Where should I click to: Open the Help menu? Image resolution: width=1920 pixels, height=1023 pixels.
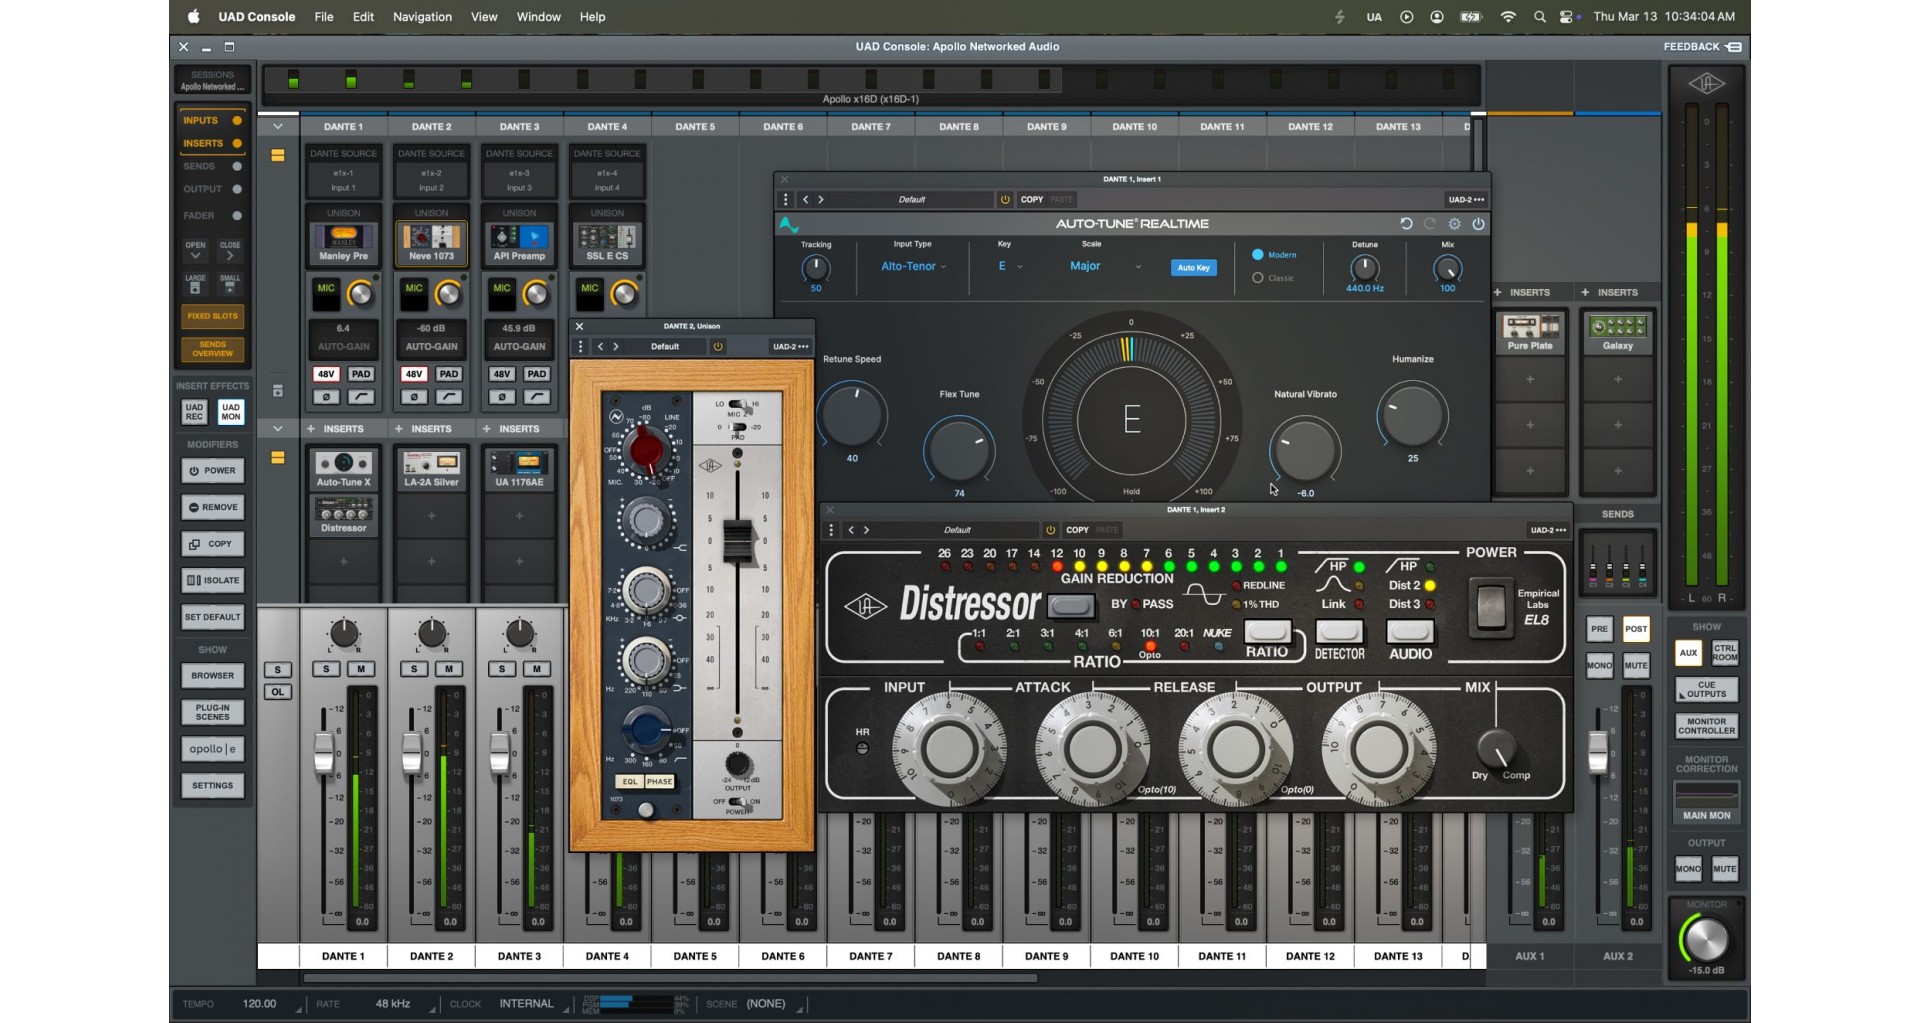(x=593, y=17)
